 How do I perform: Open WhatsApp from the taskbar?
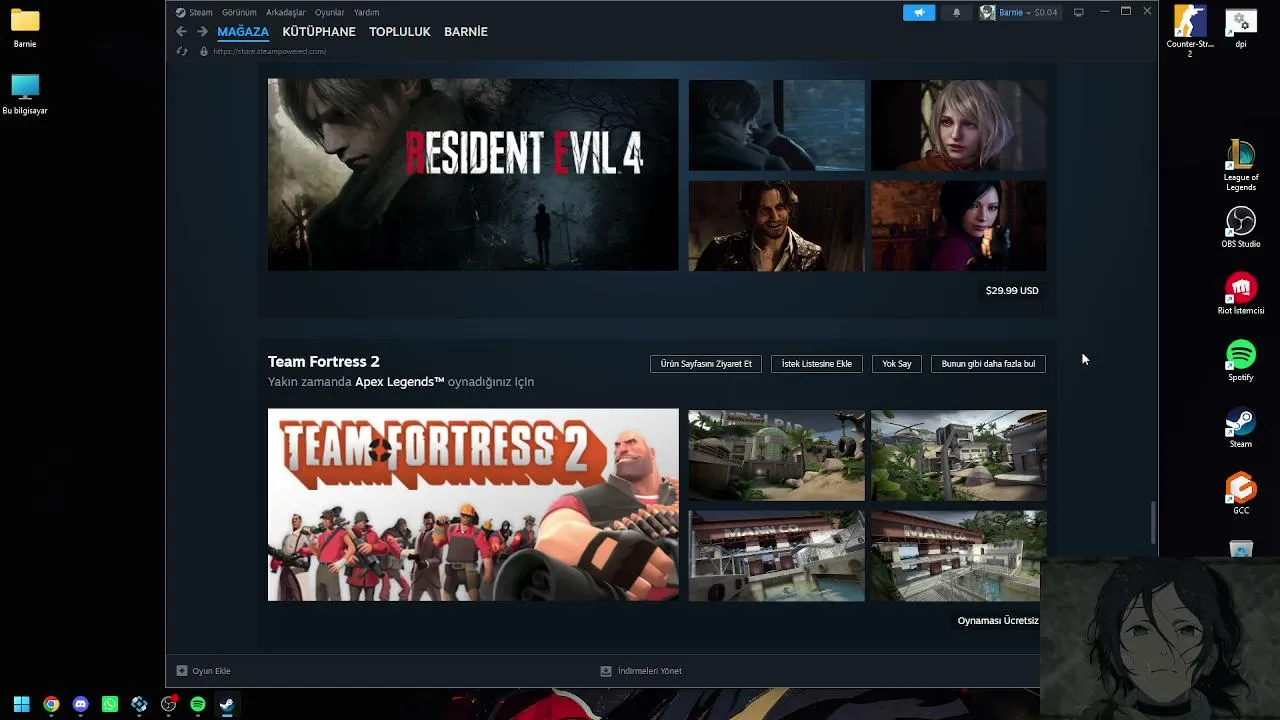coord(110,704)
